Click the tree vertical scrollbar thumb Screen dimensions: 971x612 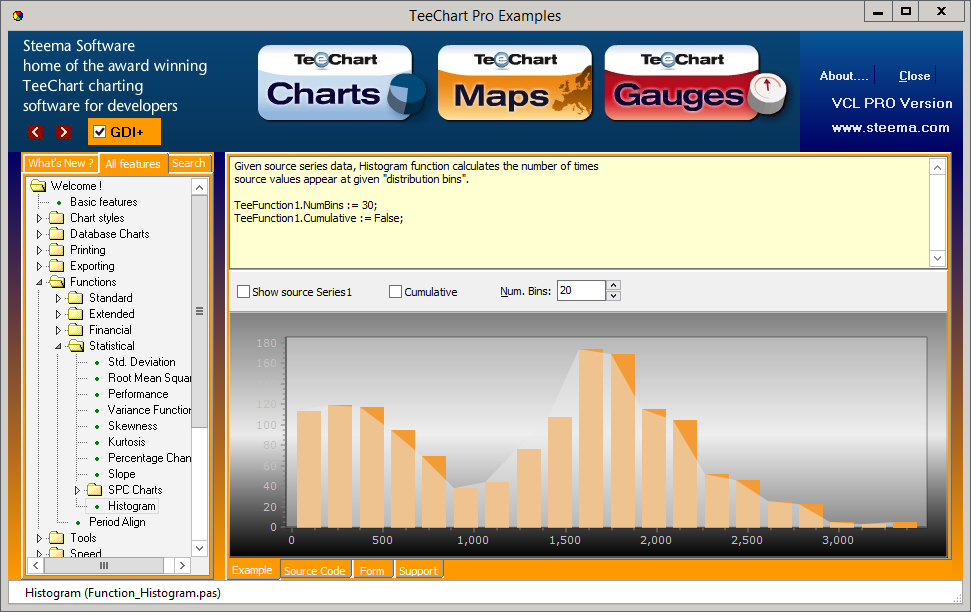(x=199, y=312)
